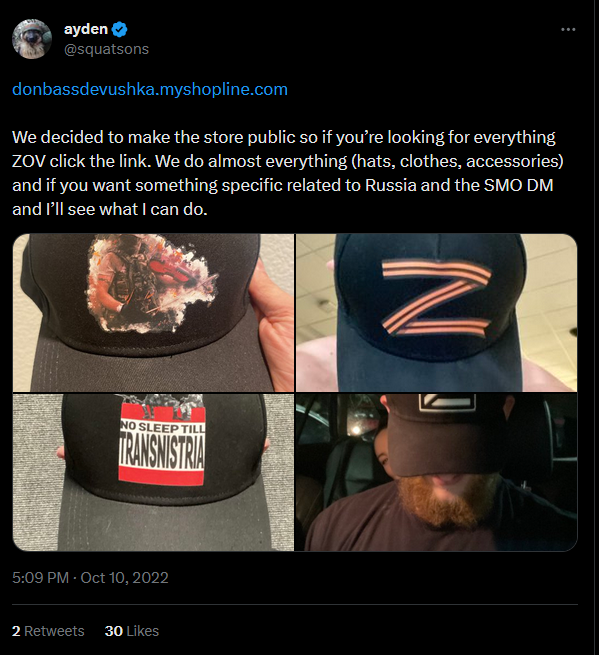
Task: Open the soldier with violin hat photo
Action: (x=153, y=313)
